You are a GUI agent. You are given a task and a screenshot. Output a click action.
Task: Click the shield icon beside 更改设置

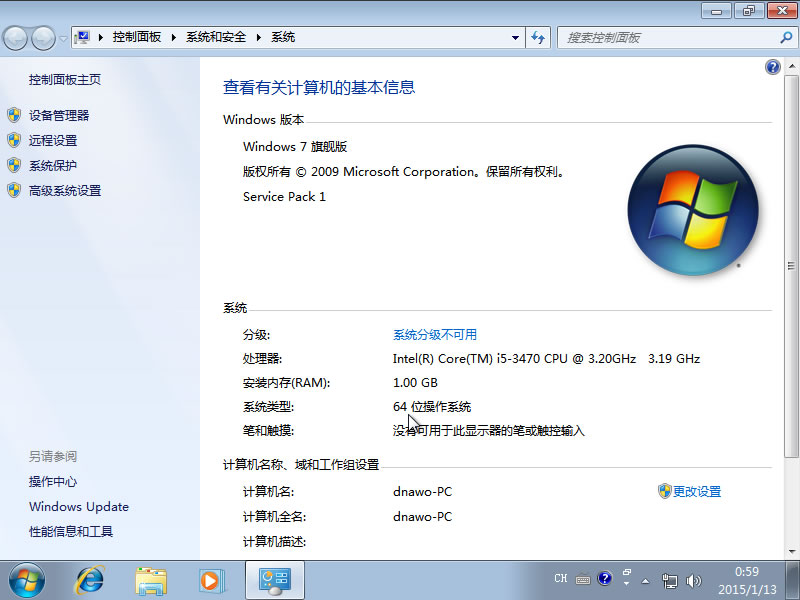coord(664,491)
